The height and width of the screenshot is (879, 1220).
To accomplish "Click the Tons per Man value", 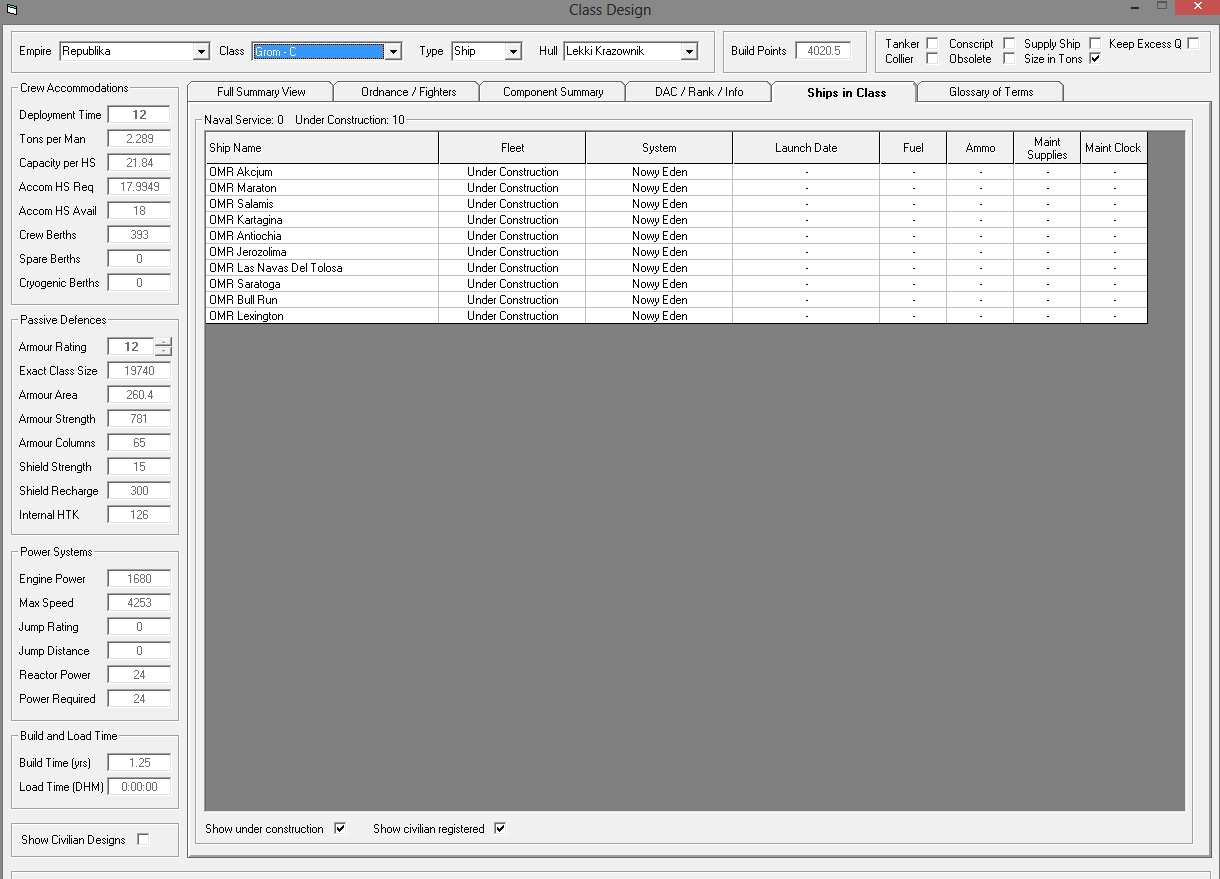I will point(139,139).
